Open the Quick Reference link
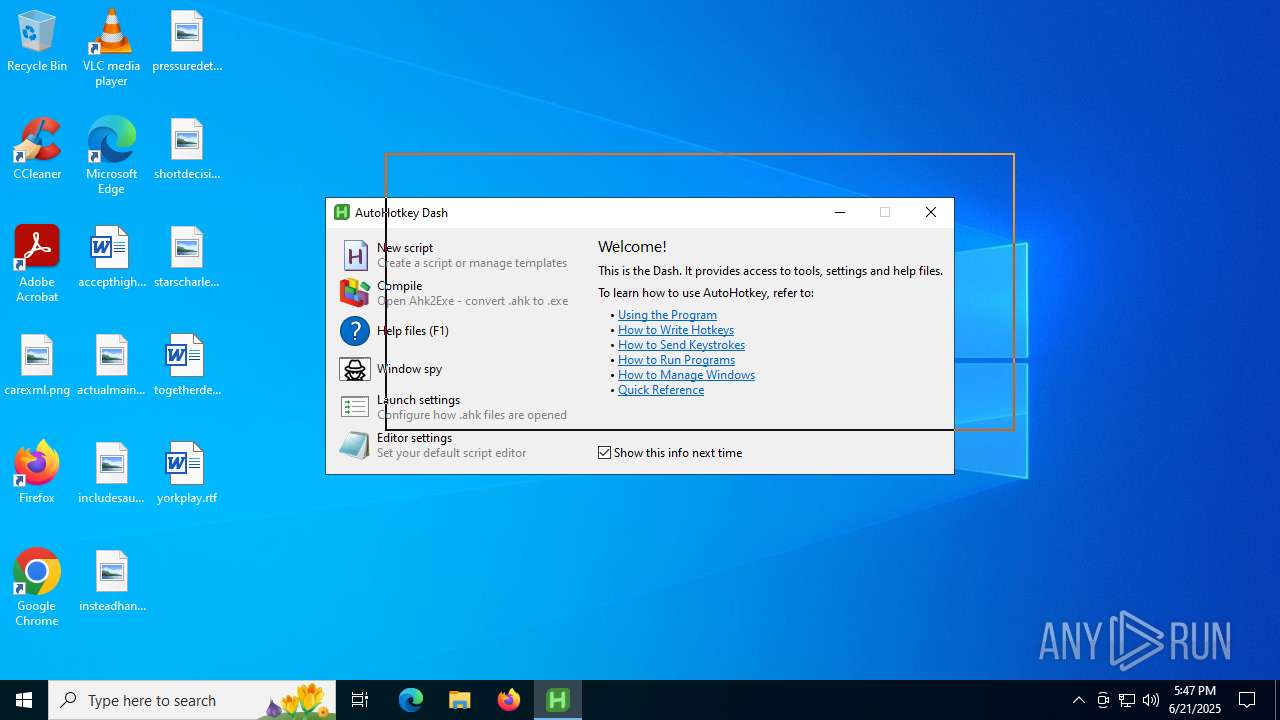Image resolution: width=1280 pixels, height=720 pixels. 661,390
